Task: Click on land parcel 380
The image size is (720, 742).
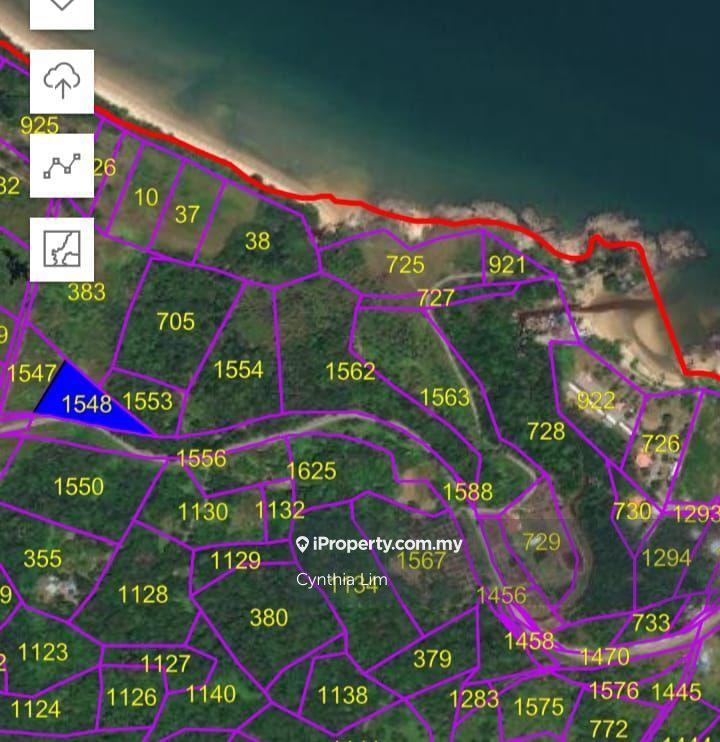Action: [268, 618]
